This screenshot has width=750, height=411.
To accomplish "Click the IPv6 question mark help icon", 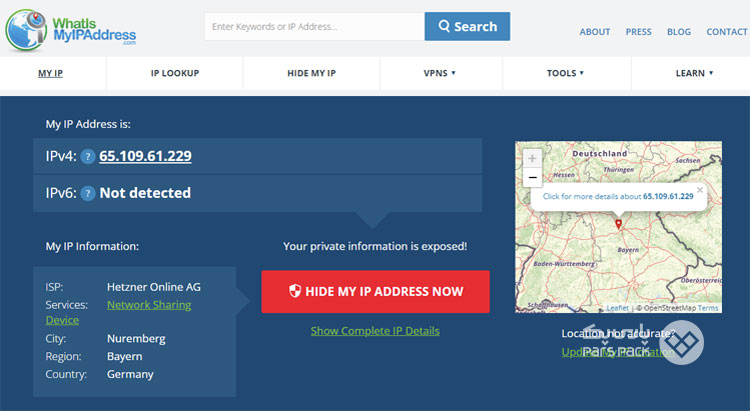I will coord(88,193).
